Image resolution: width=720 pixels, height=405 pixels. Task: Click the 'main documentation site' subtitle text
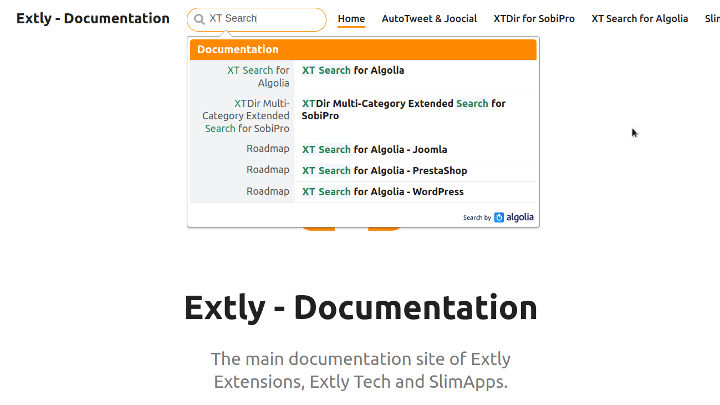coord(360,370)
